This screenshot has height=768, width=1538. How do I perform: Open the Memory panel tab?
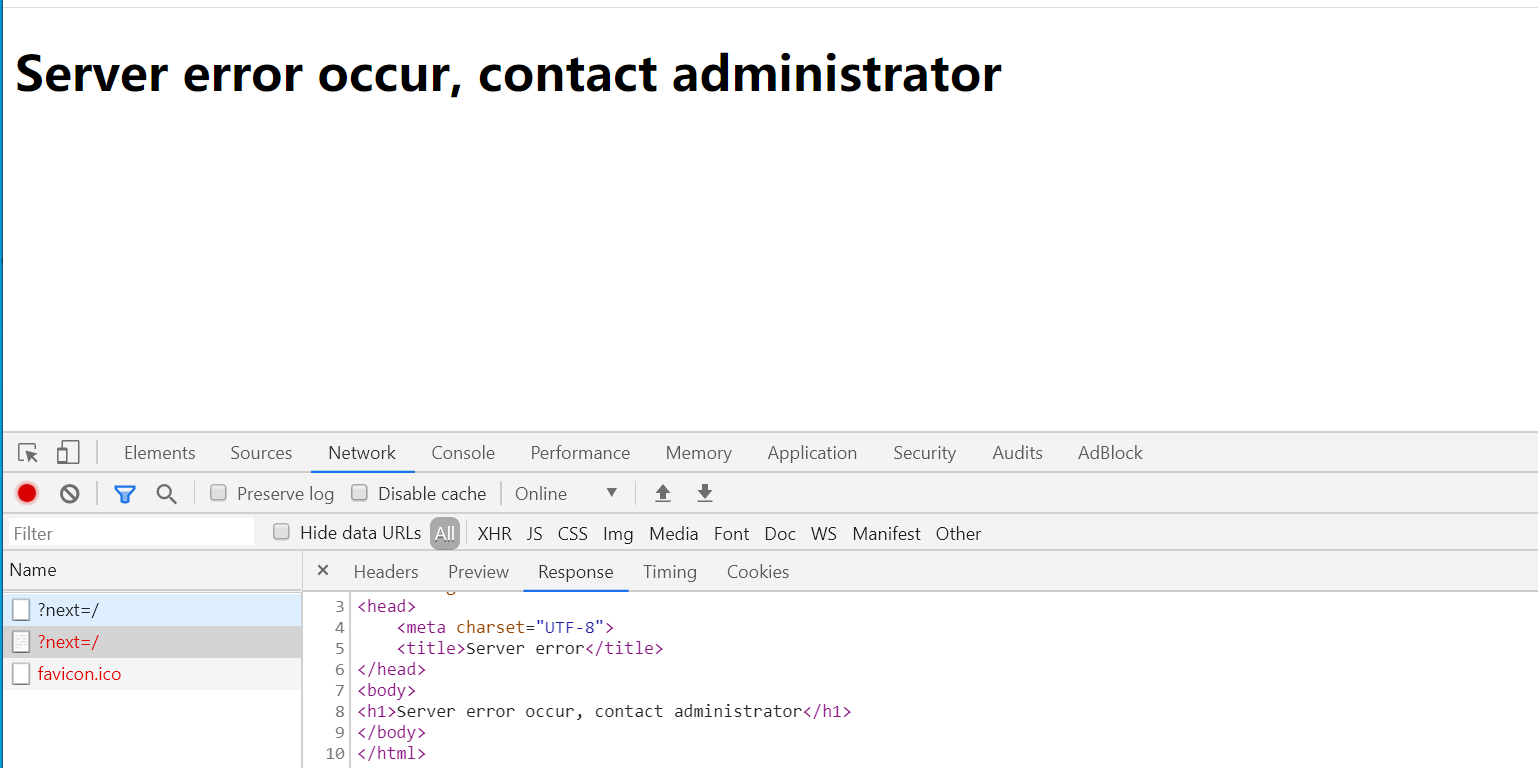(698, 453)
